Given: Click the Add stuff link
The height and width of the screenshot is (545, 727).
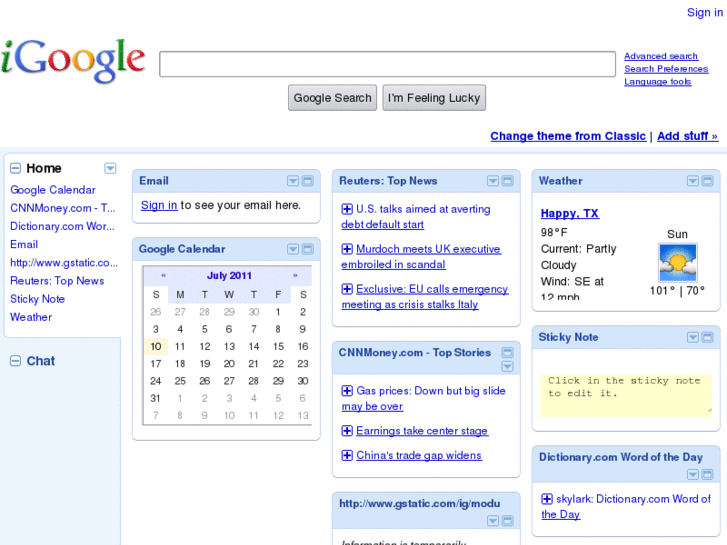Looking at the screenshot, I should pyautogui.click(x=688, y=136).
